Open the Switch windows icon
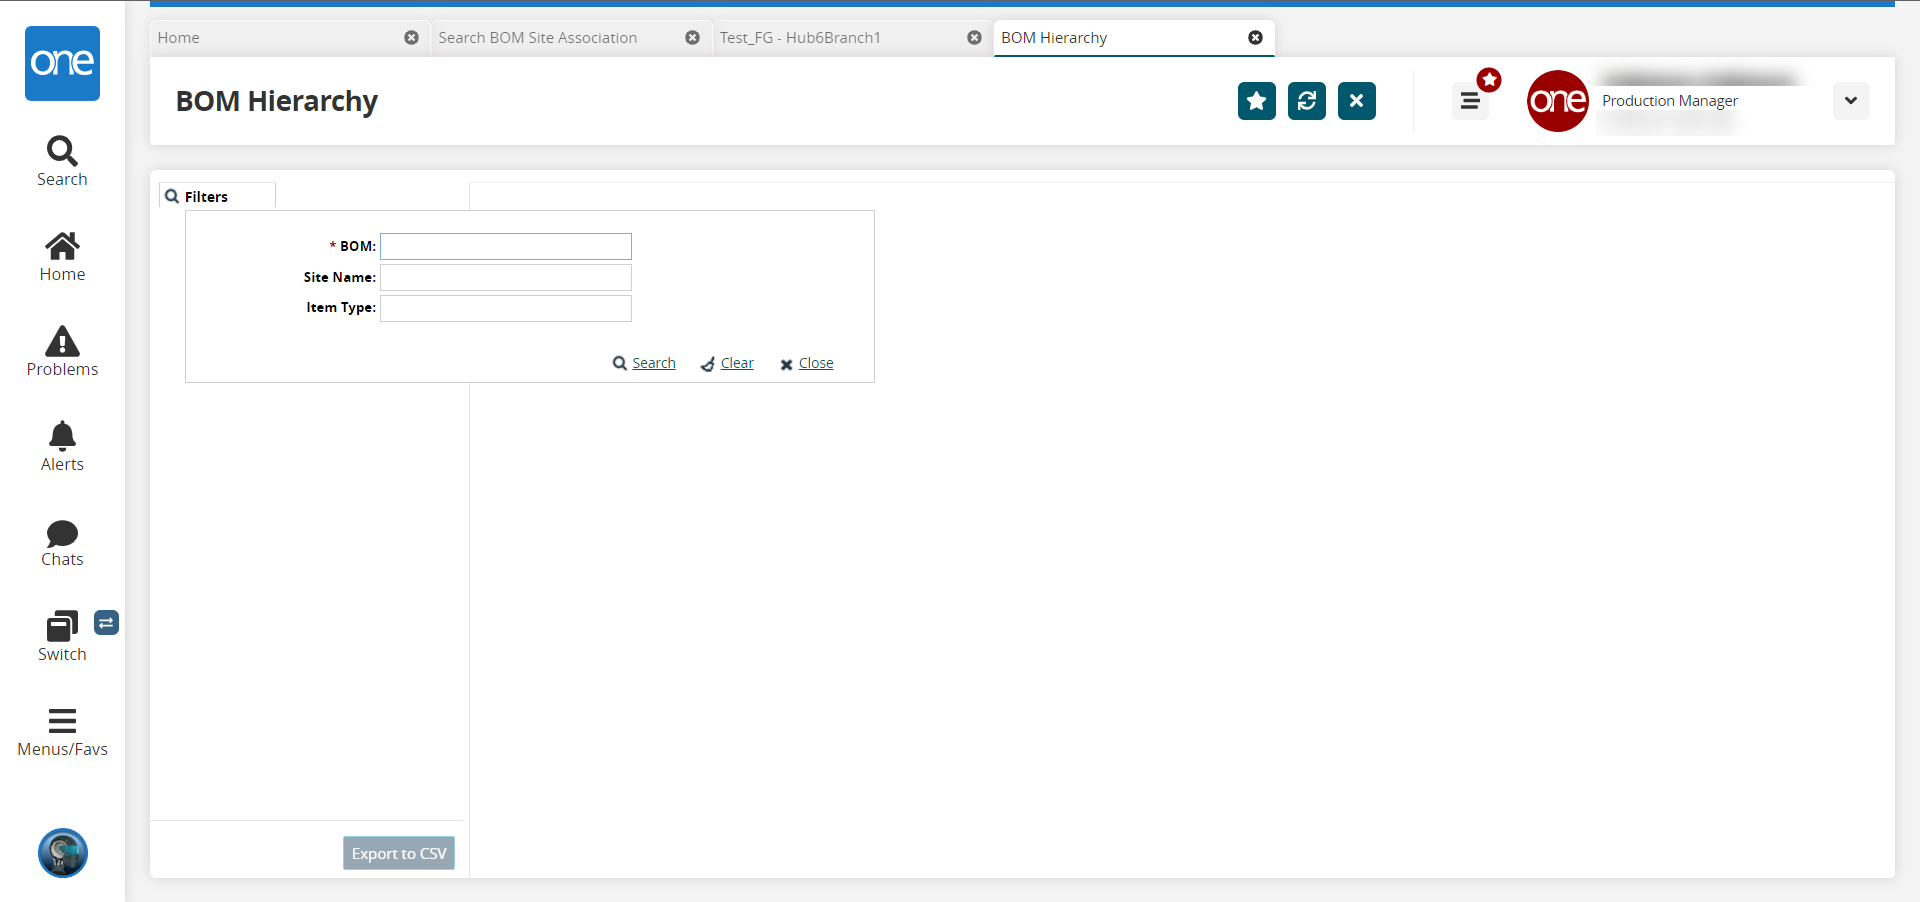Image resolution: width=1920 pixels, height=902 pixels. point(62,637)
